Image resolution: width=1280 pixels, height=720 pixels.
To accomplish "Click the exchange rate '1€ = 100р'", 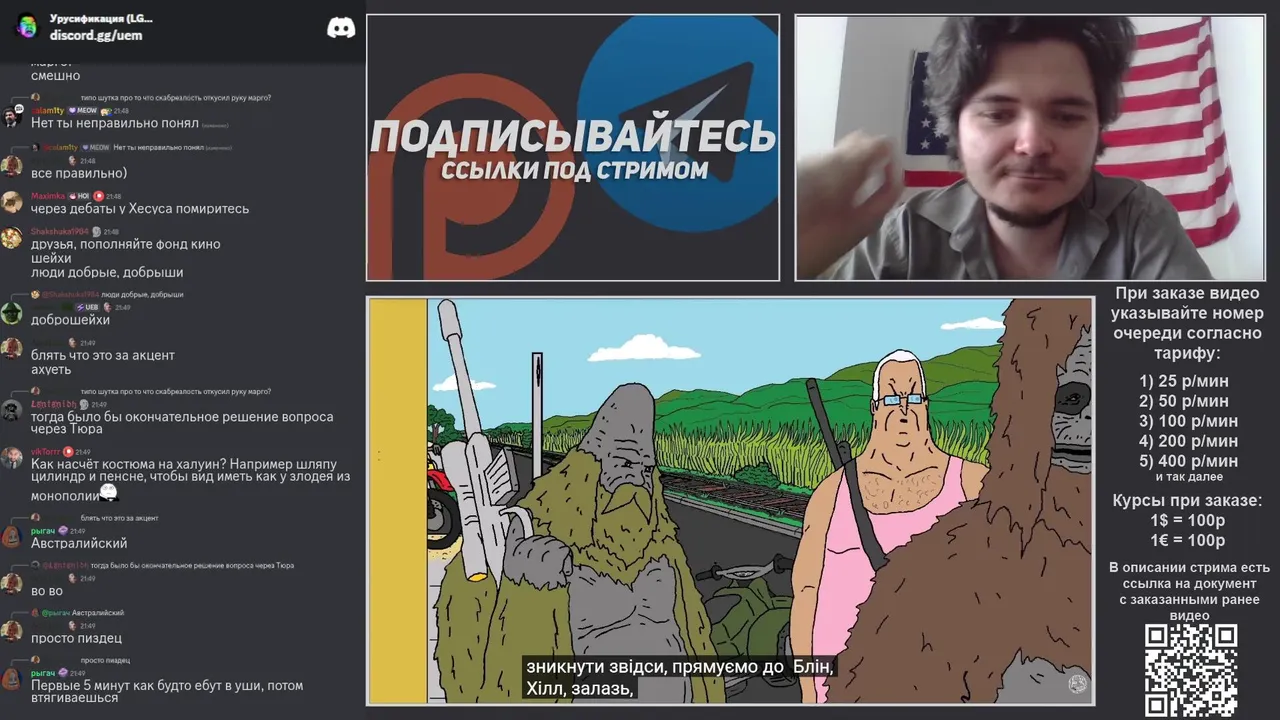I will pos(1187,540).
